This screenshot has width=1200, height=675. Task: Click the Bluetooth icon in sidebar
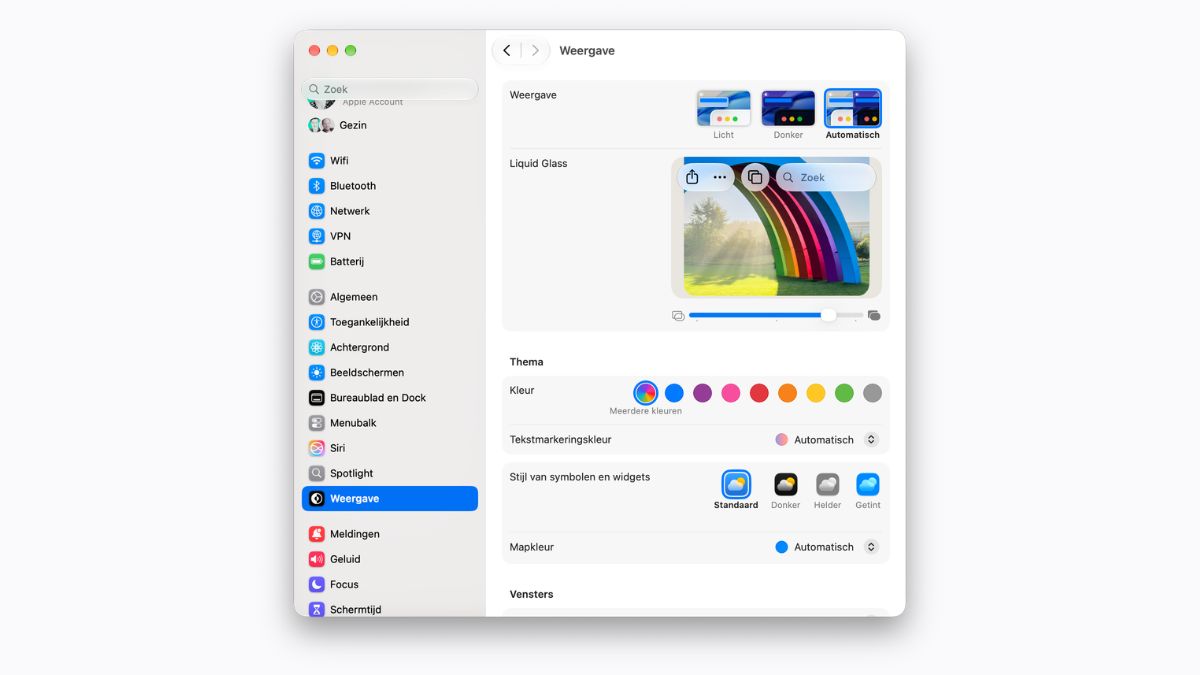click(x=316, y=186)
